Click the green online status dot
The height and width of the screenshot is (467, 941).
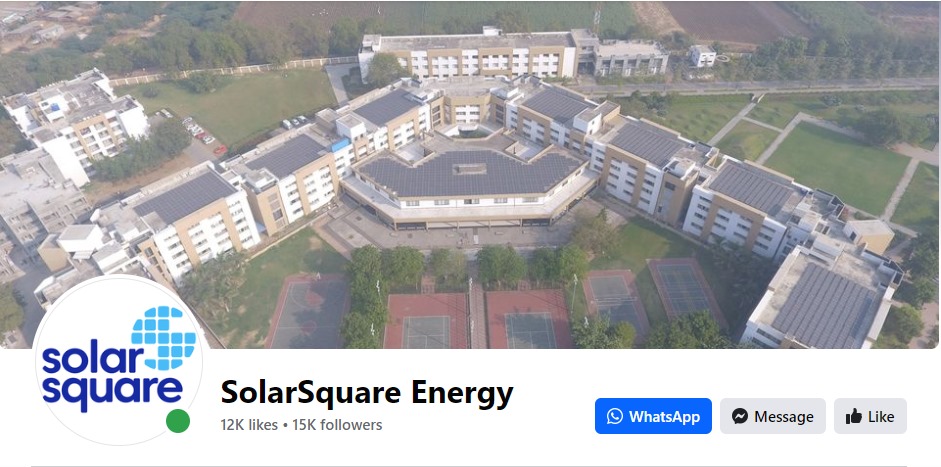[x=178, y=421]
